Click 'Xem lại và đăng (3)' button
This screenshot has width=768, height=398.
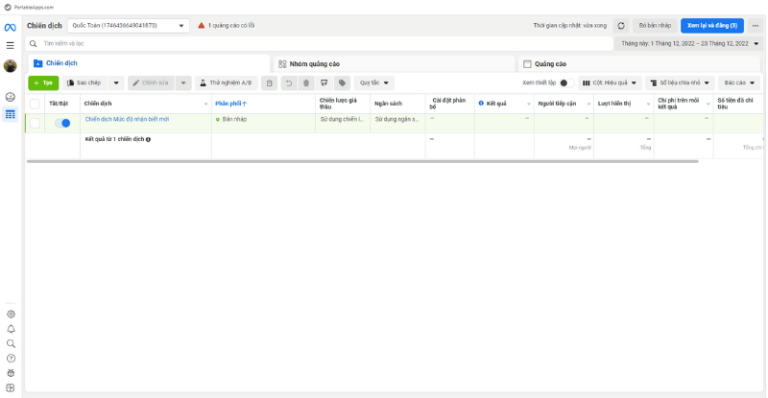pos(712,25)
